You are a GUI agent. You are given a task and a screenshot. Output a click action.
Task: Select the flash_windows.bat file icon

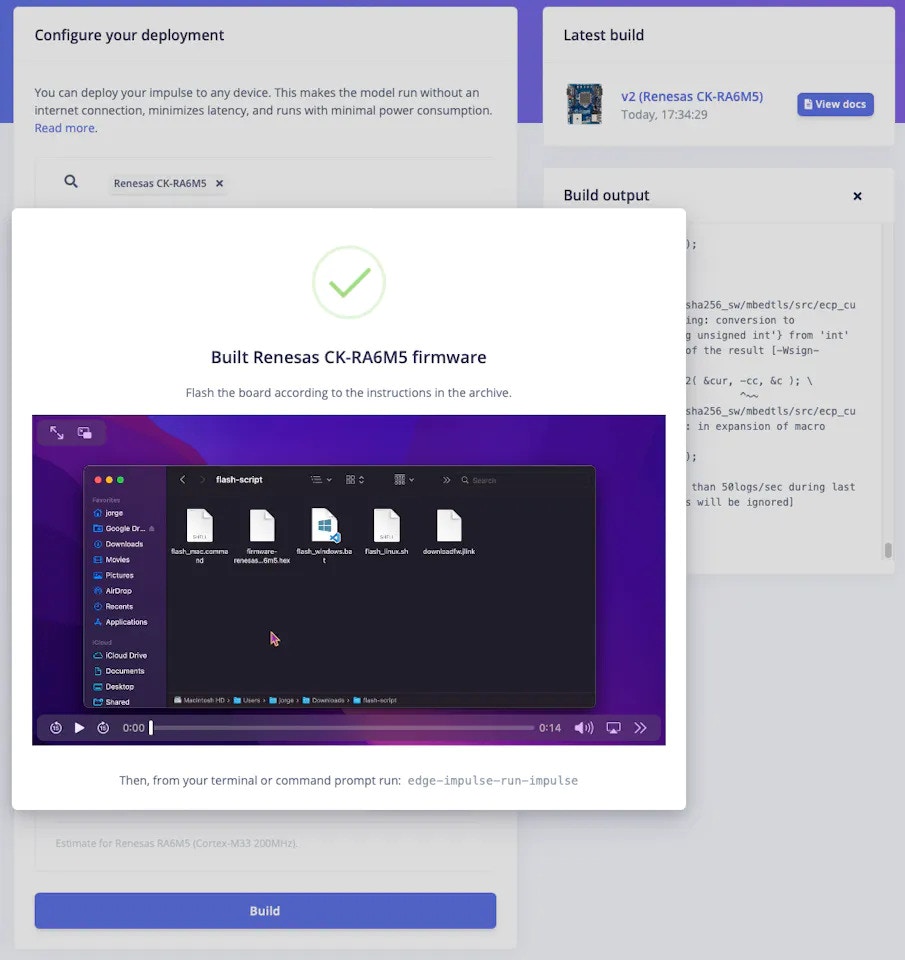(325, 525)
